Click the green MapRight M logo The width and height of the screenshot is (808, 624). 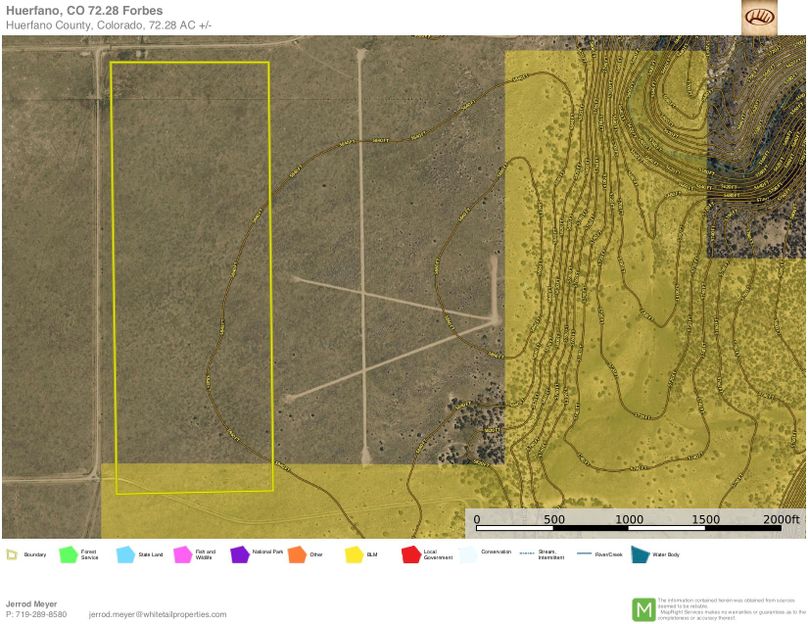(645, 609)
